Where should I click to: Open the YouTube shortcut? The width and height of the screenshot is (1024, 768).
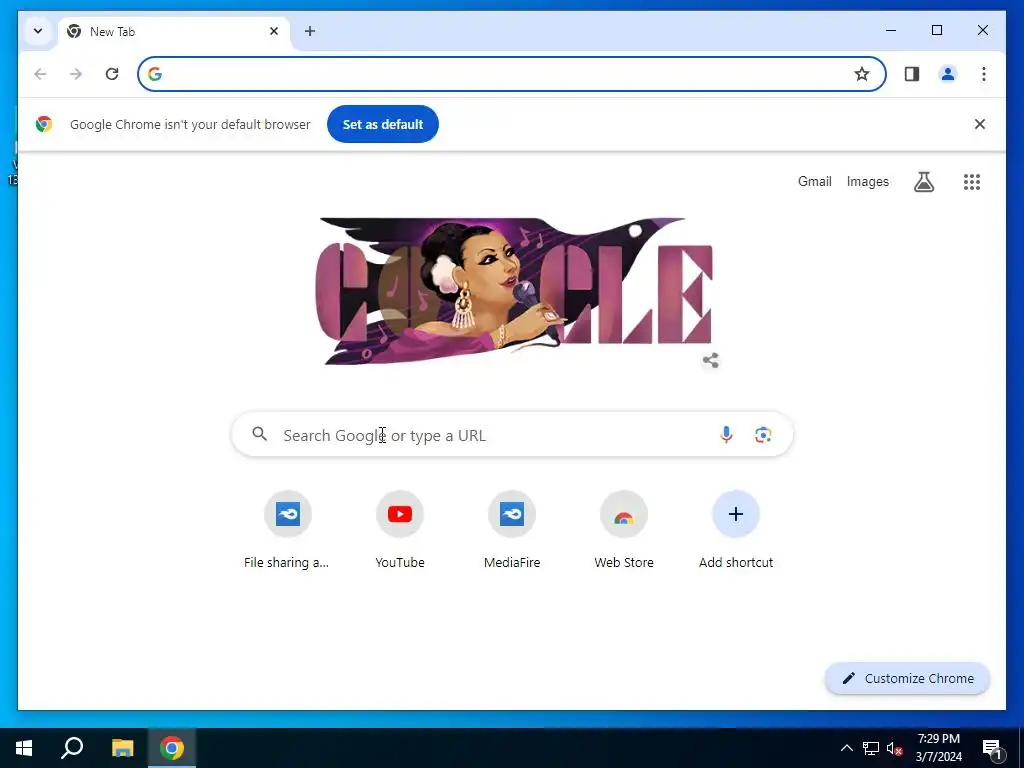pos(400,532)
